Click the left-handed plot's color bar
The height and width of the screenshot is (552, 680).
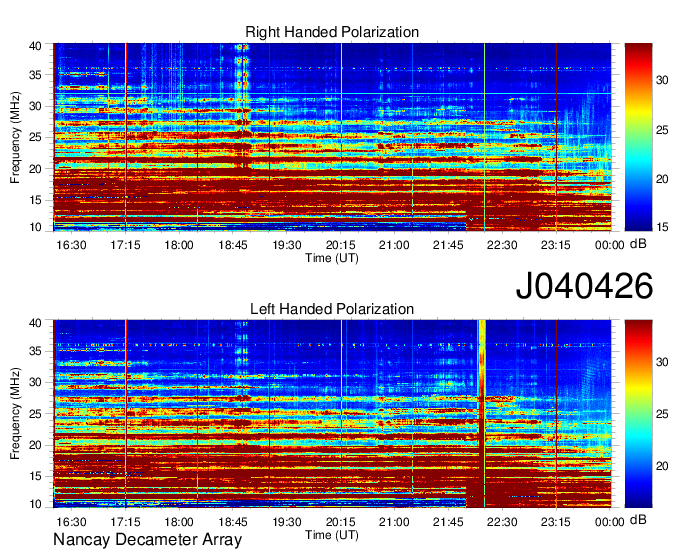click(638, 414)
